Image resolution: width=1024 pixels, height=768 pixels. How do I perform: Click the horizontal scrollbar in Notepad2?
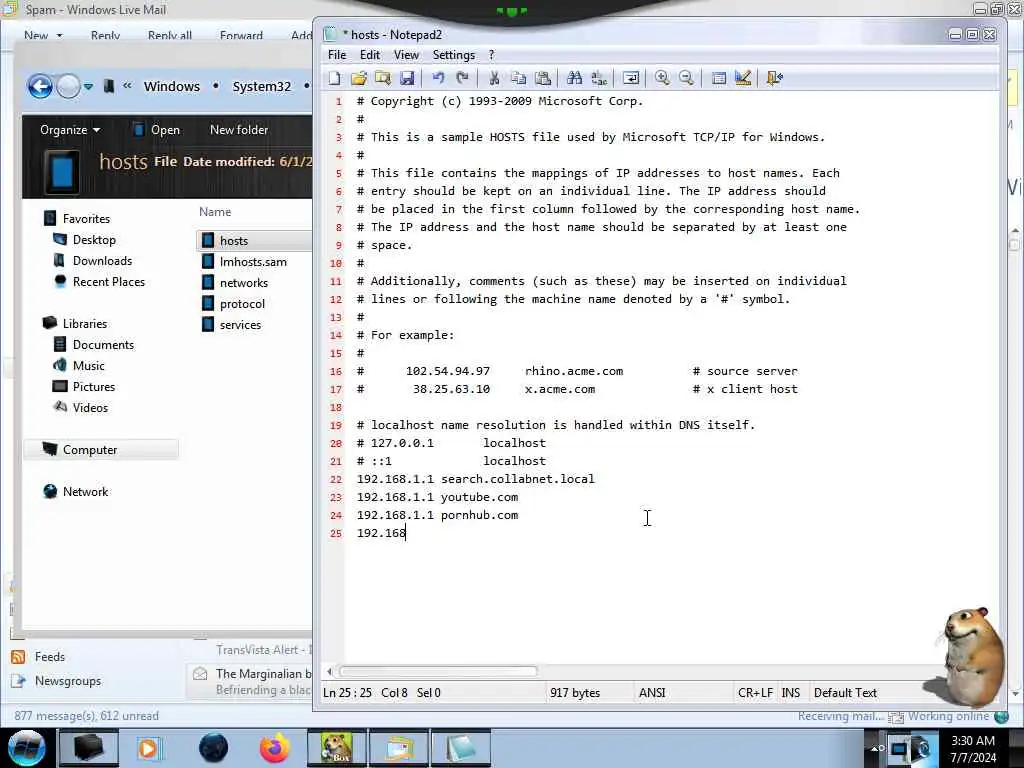tap(438, 671)
